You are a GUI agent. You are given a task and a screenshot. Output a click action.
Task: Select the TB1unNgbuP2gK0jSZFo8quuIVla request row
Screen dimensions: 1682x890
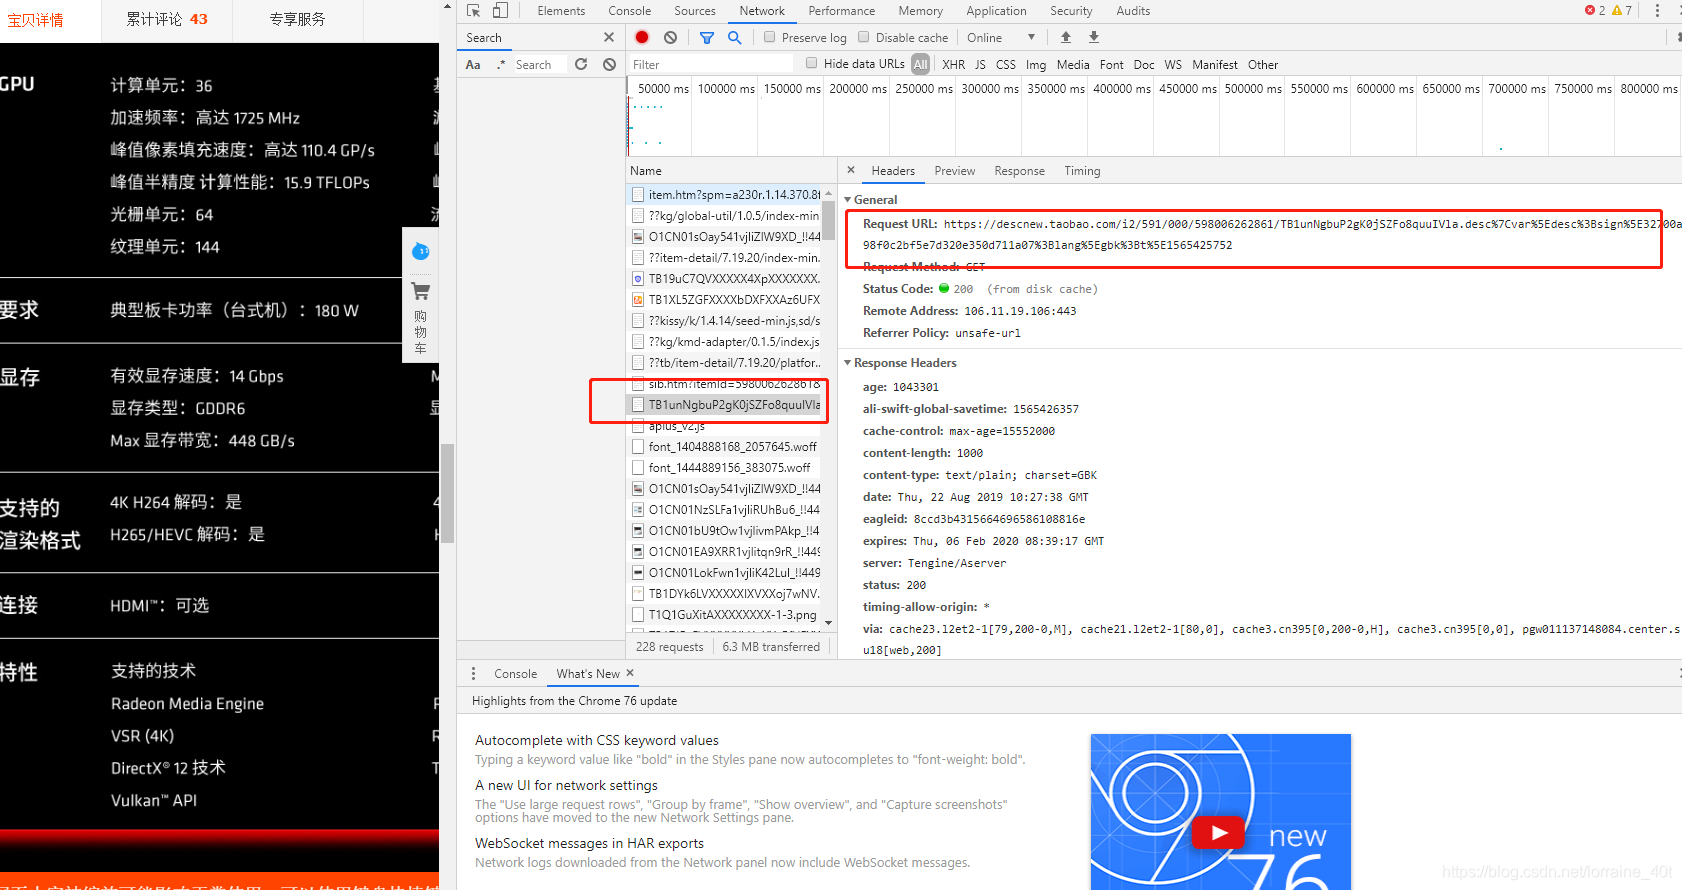click(x=724, y=404)
